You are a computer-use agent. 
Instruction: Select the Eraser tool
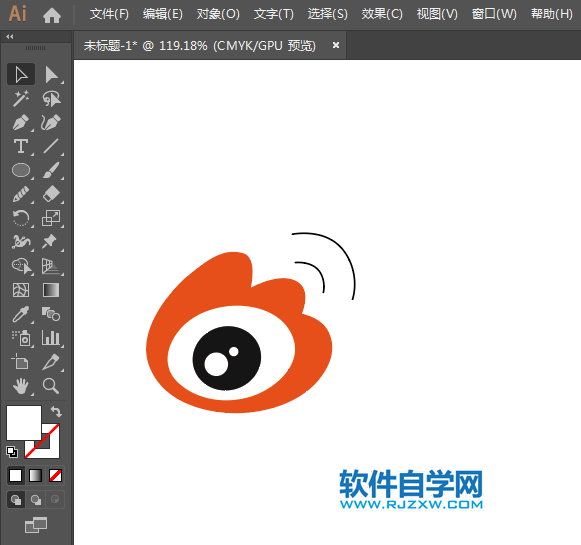coord(51,194)
